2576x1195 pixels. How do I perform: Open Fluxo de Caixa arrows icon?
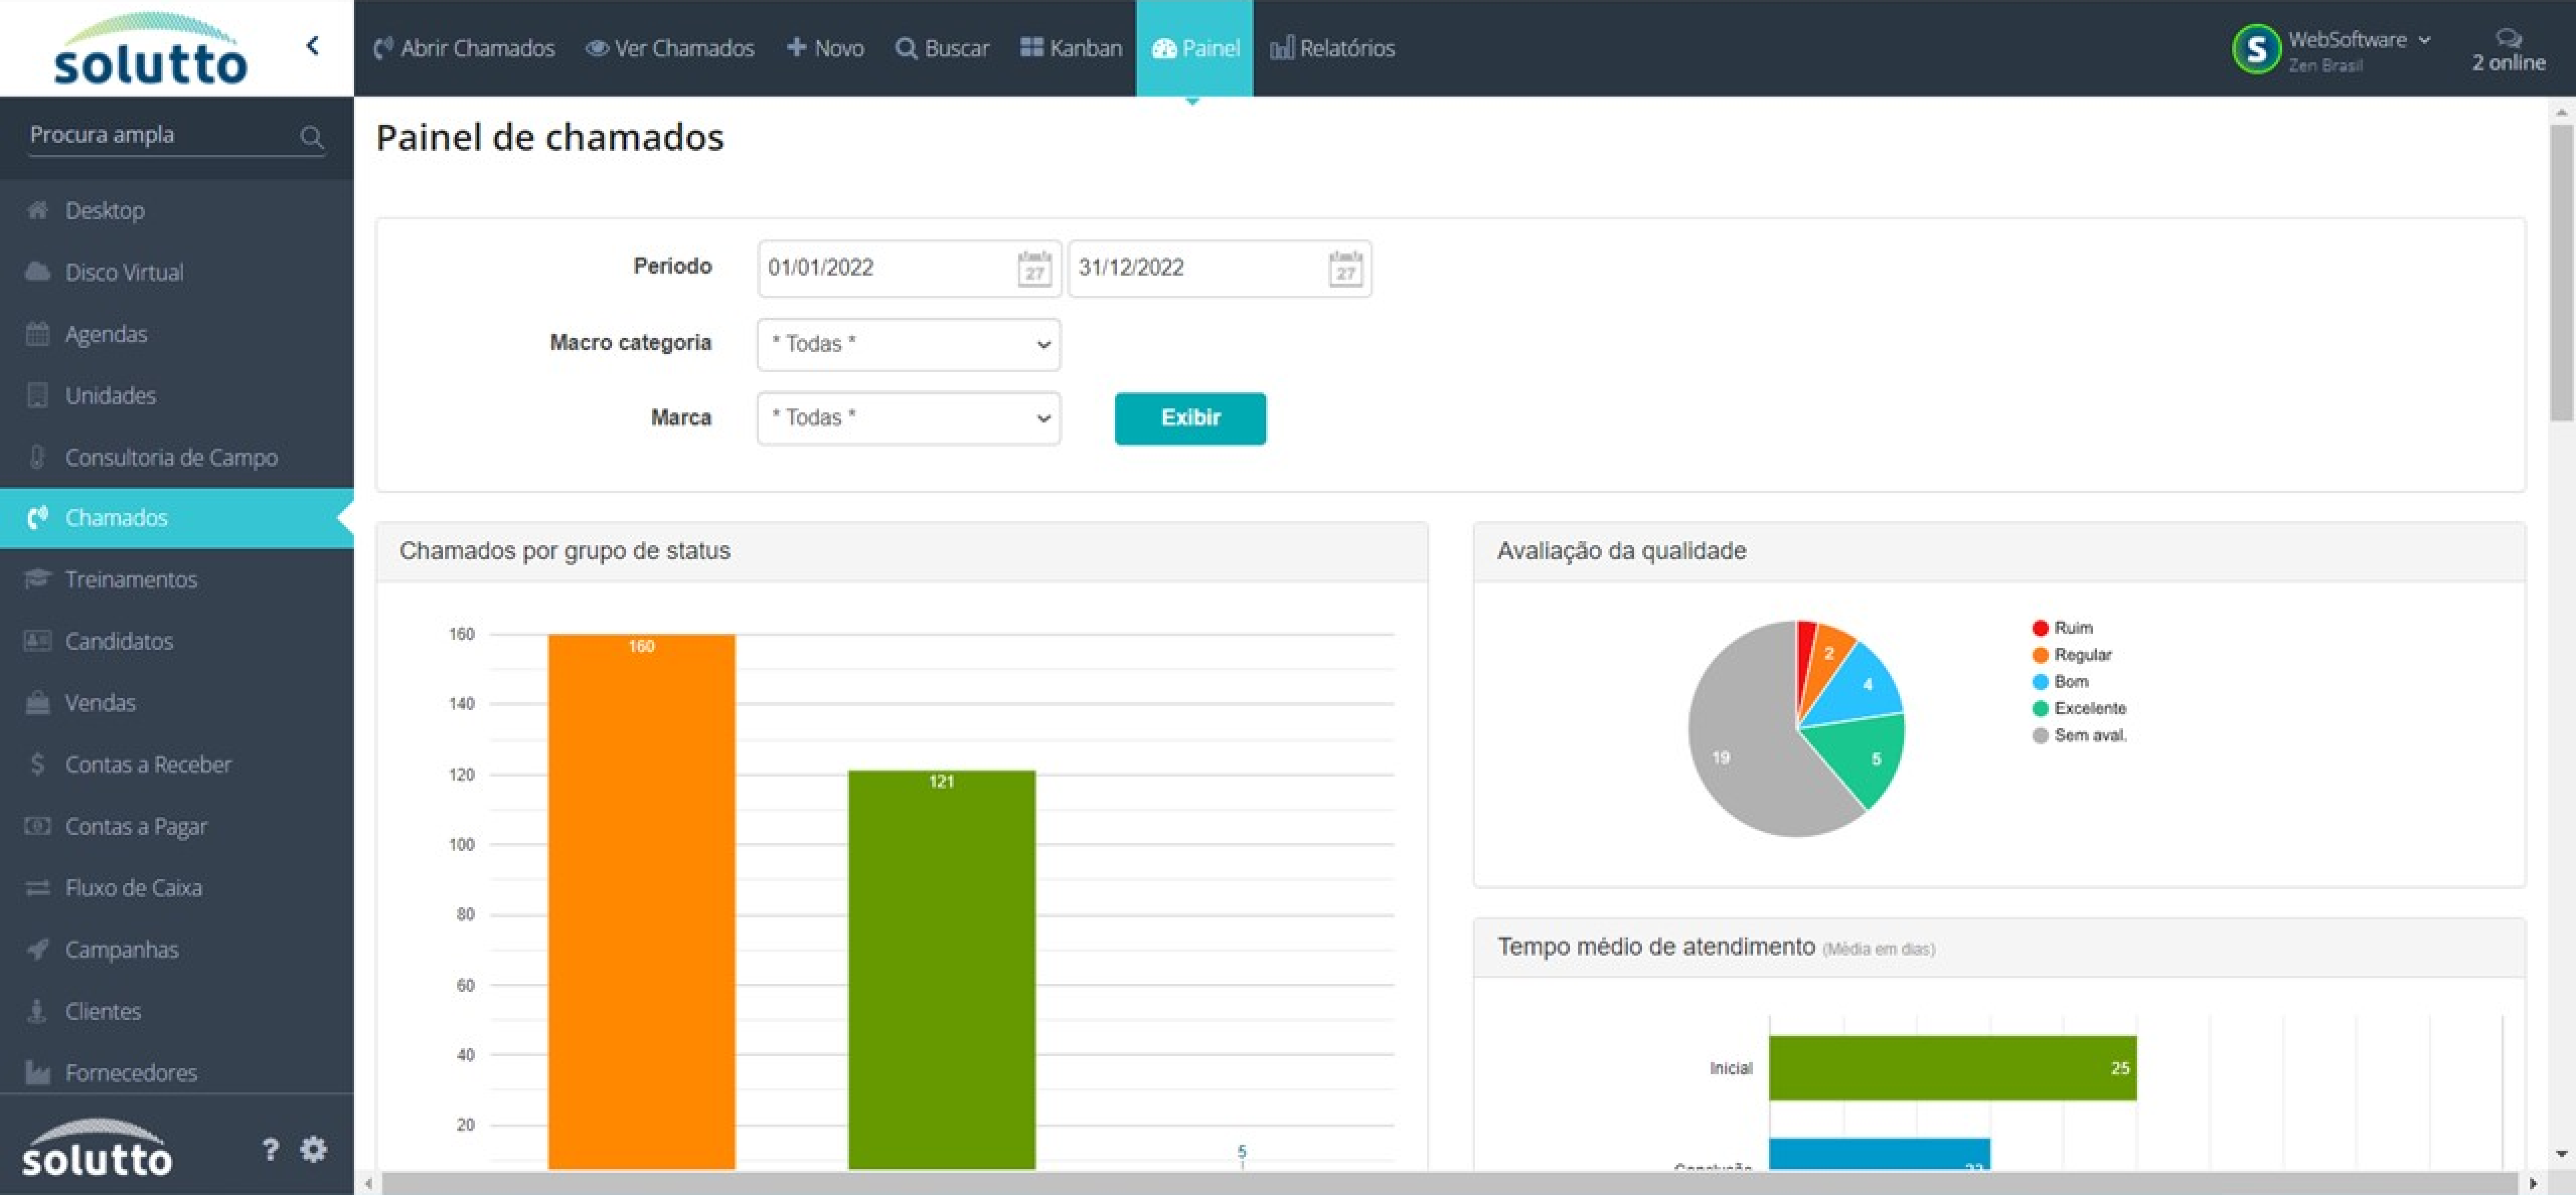[38, 888]
